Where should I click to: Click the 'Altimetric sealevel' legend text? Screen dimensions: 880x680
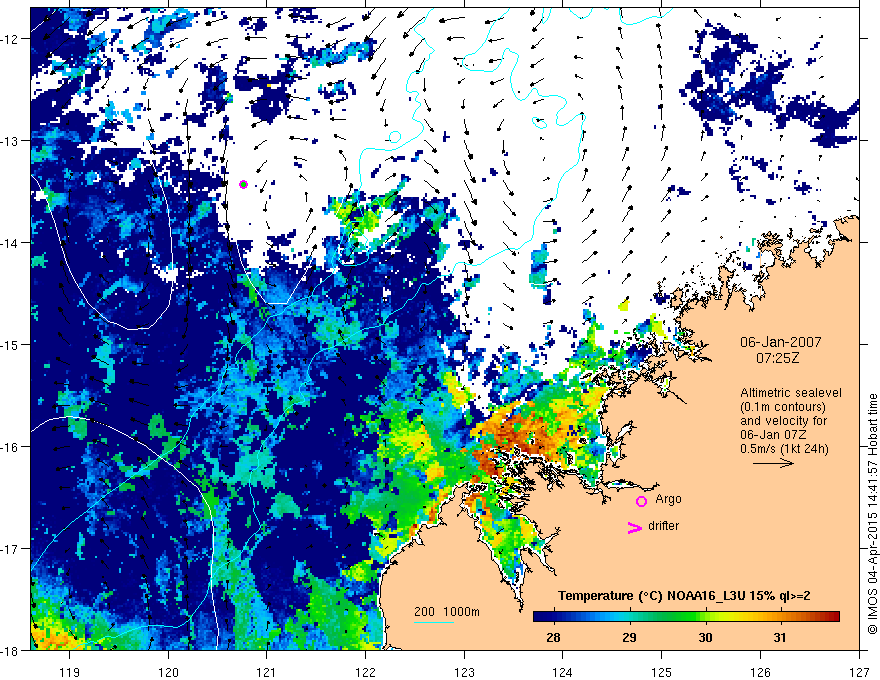tap(791, 393)
